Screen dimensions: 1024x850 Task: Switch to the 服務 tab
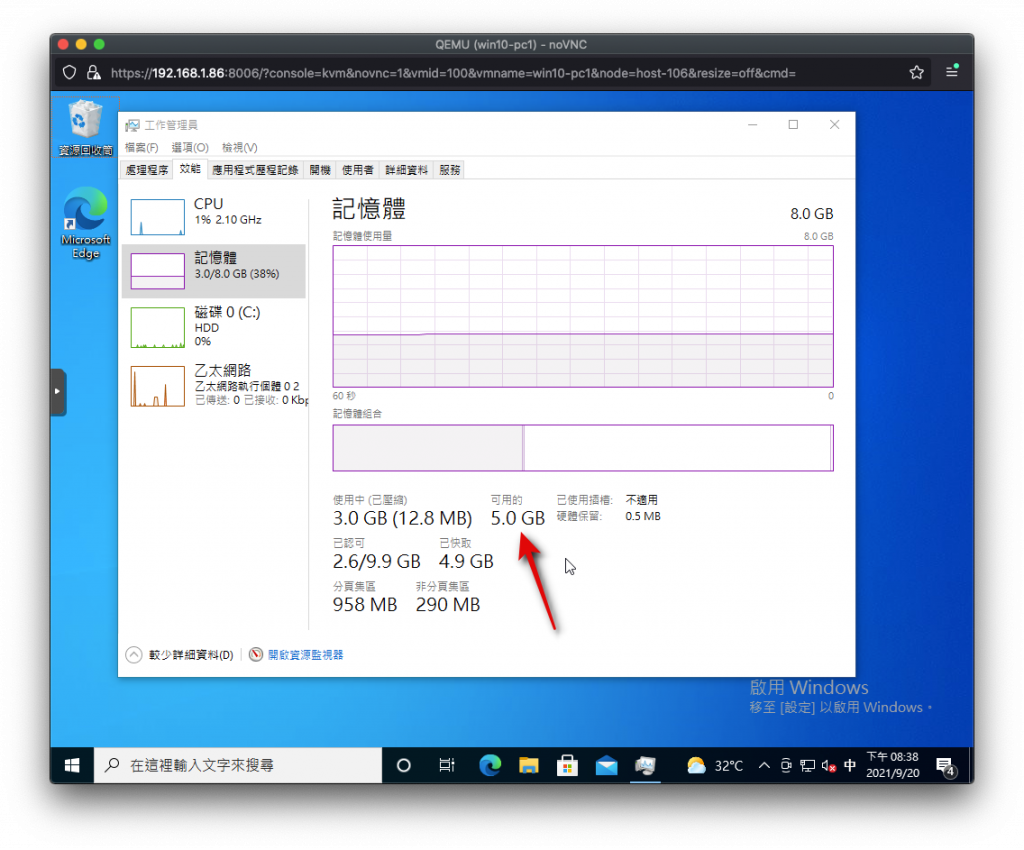tap(450, 170)
